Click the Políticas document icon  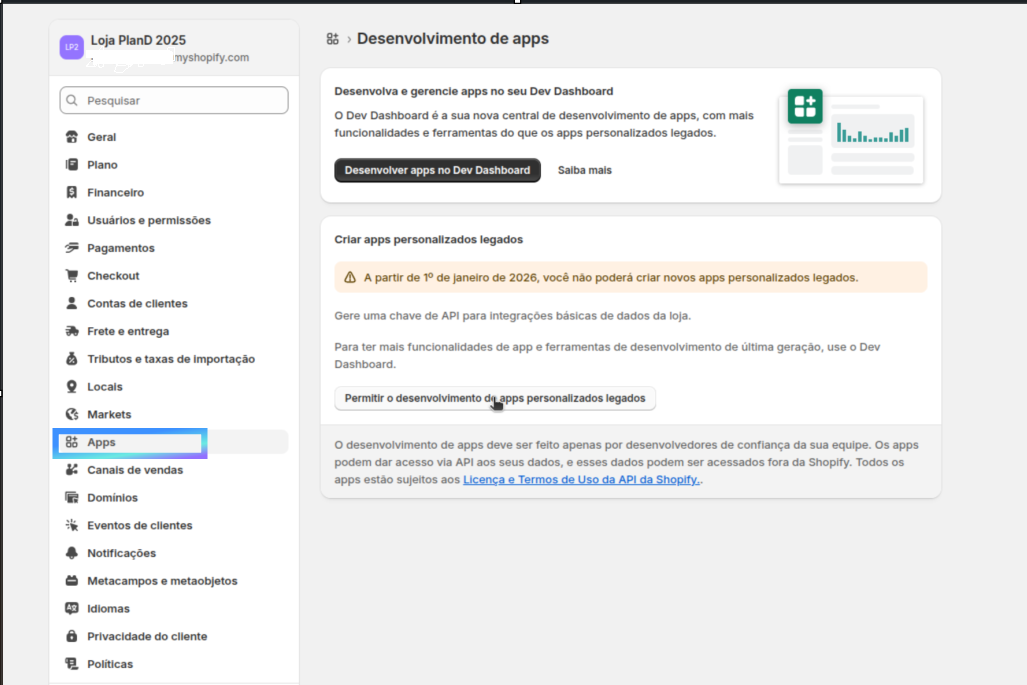pyautogui.click(x=71, y=663)
